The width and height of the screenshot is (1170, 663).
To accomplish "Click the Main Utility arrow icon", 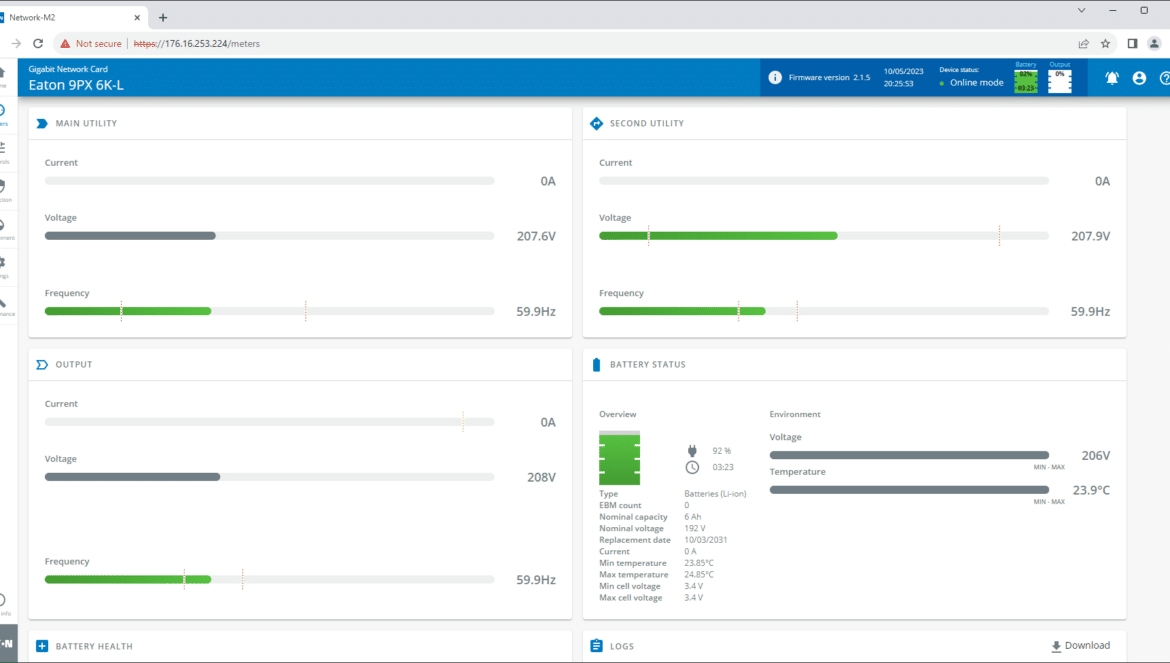I will point(42,124).
